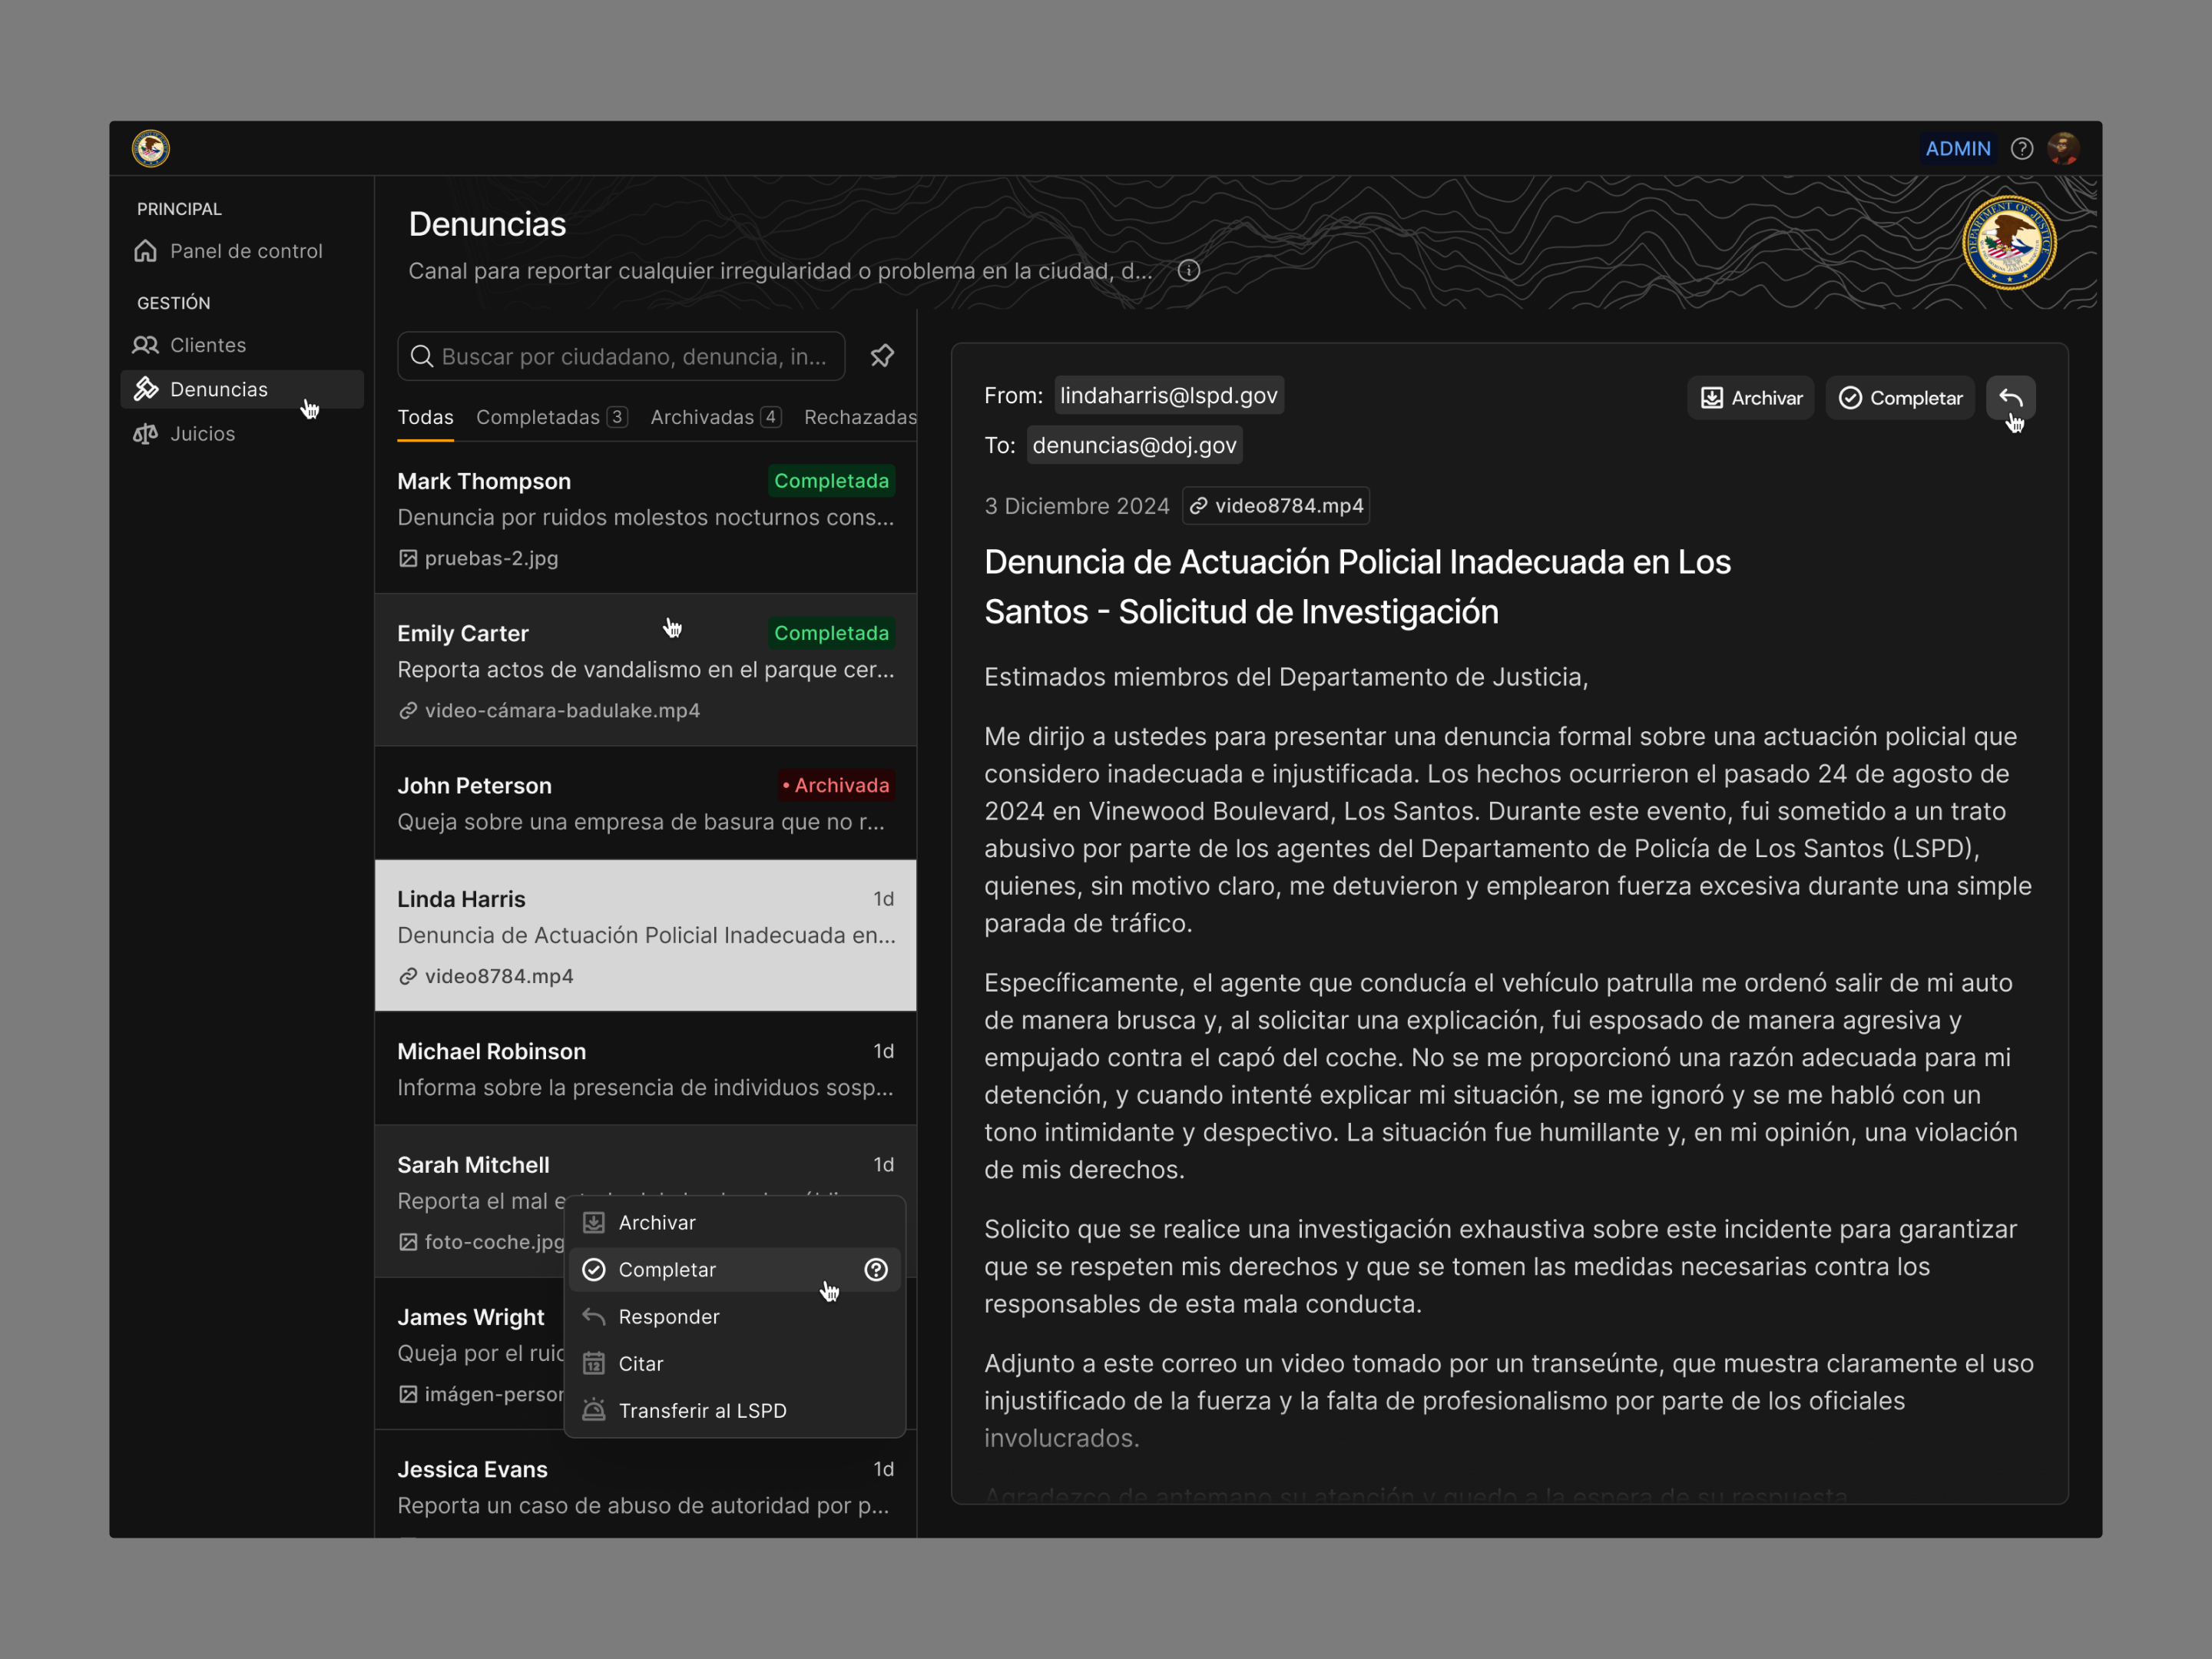Click the Completada badge on Mark Thompson

831,481
